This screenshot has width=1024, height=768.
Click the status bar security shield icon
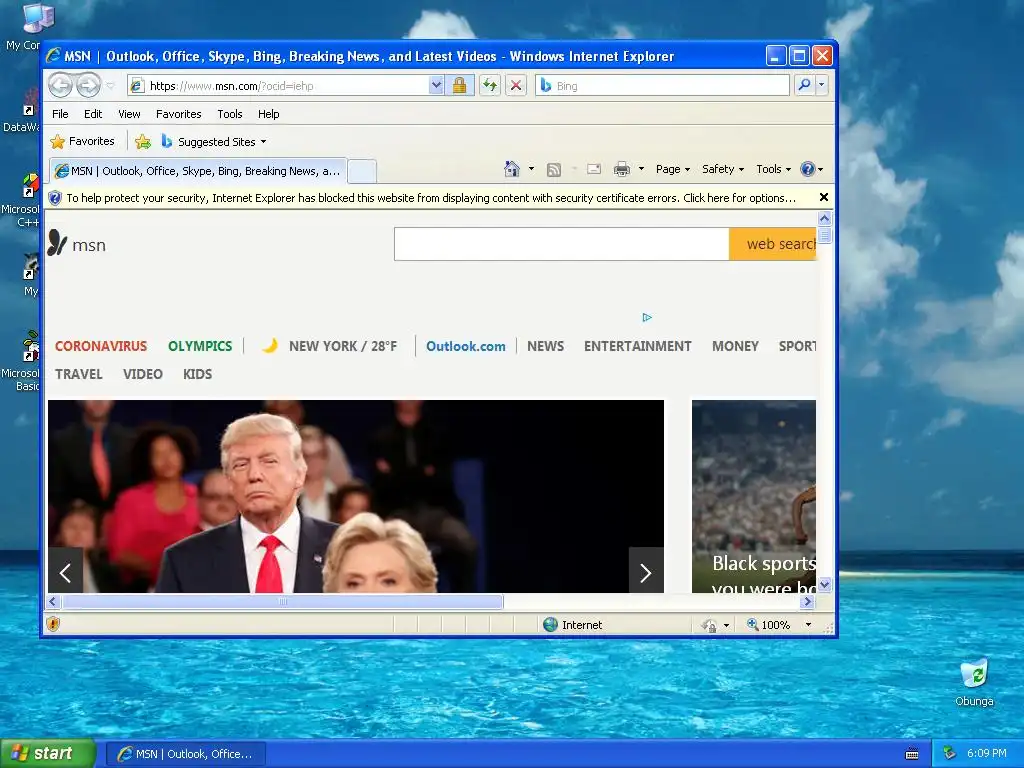53,624
